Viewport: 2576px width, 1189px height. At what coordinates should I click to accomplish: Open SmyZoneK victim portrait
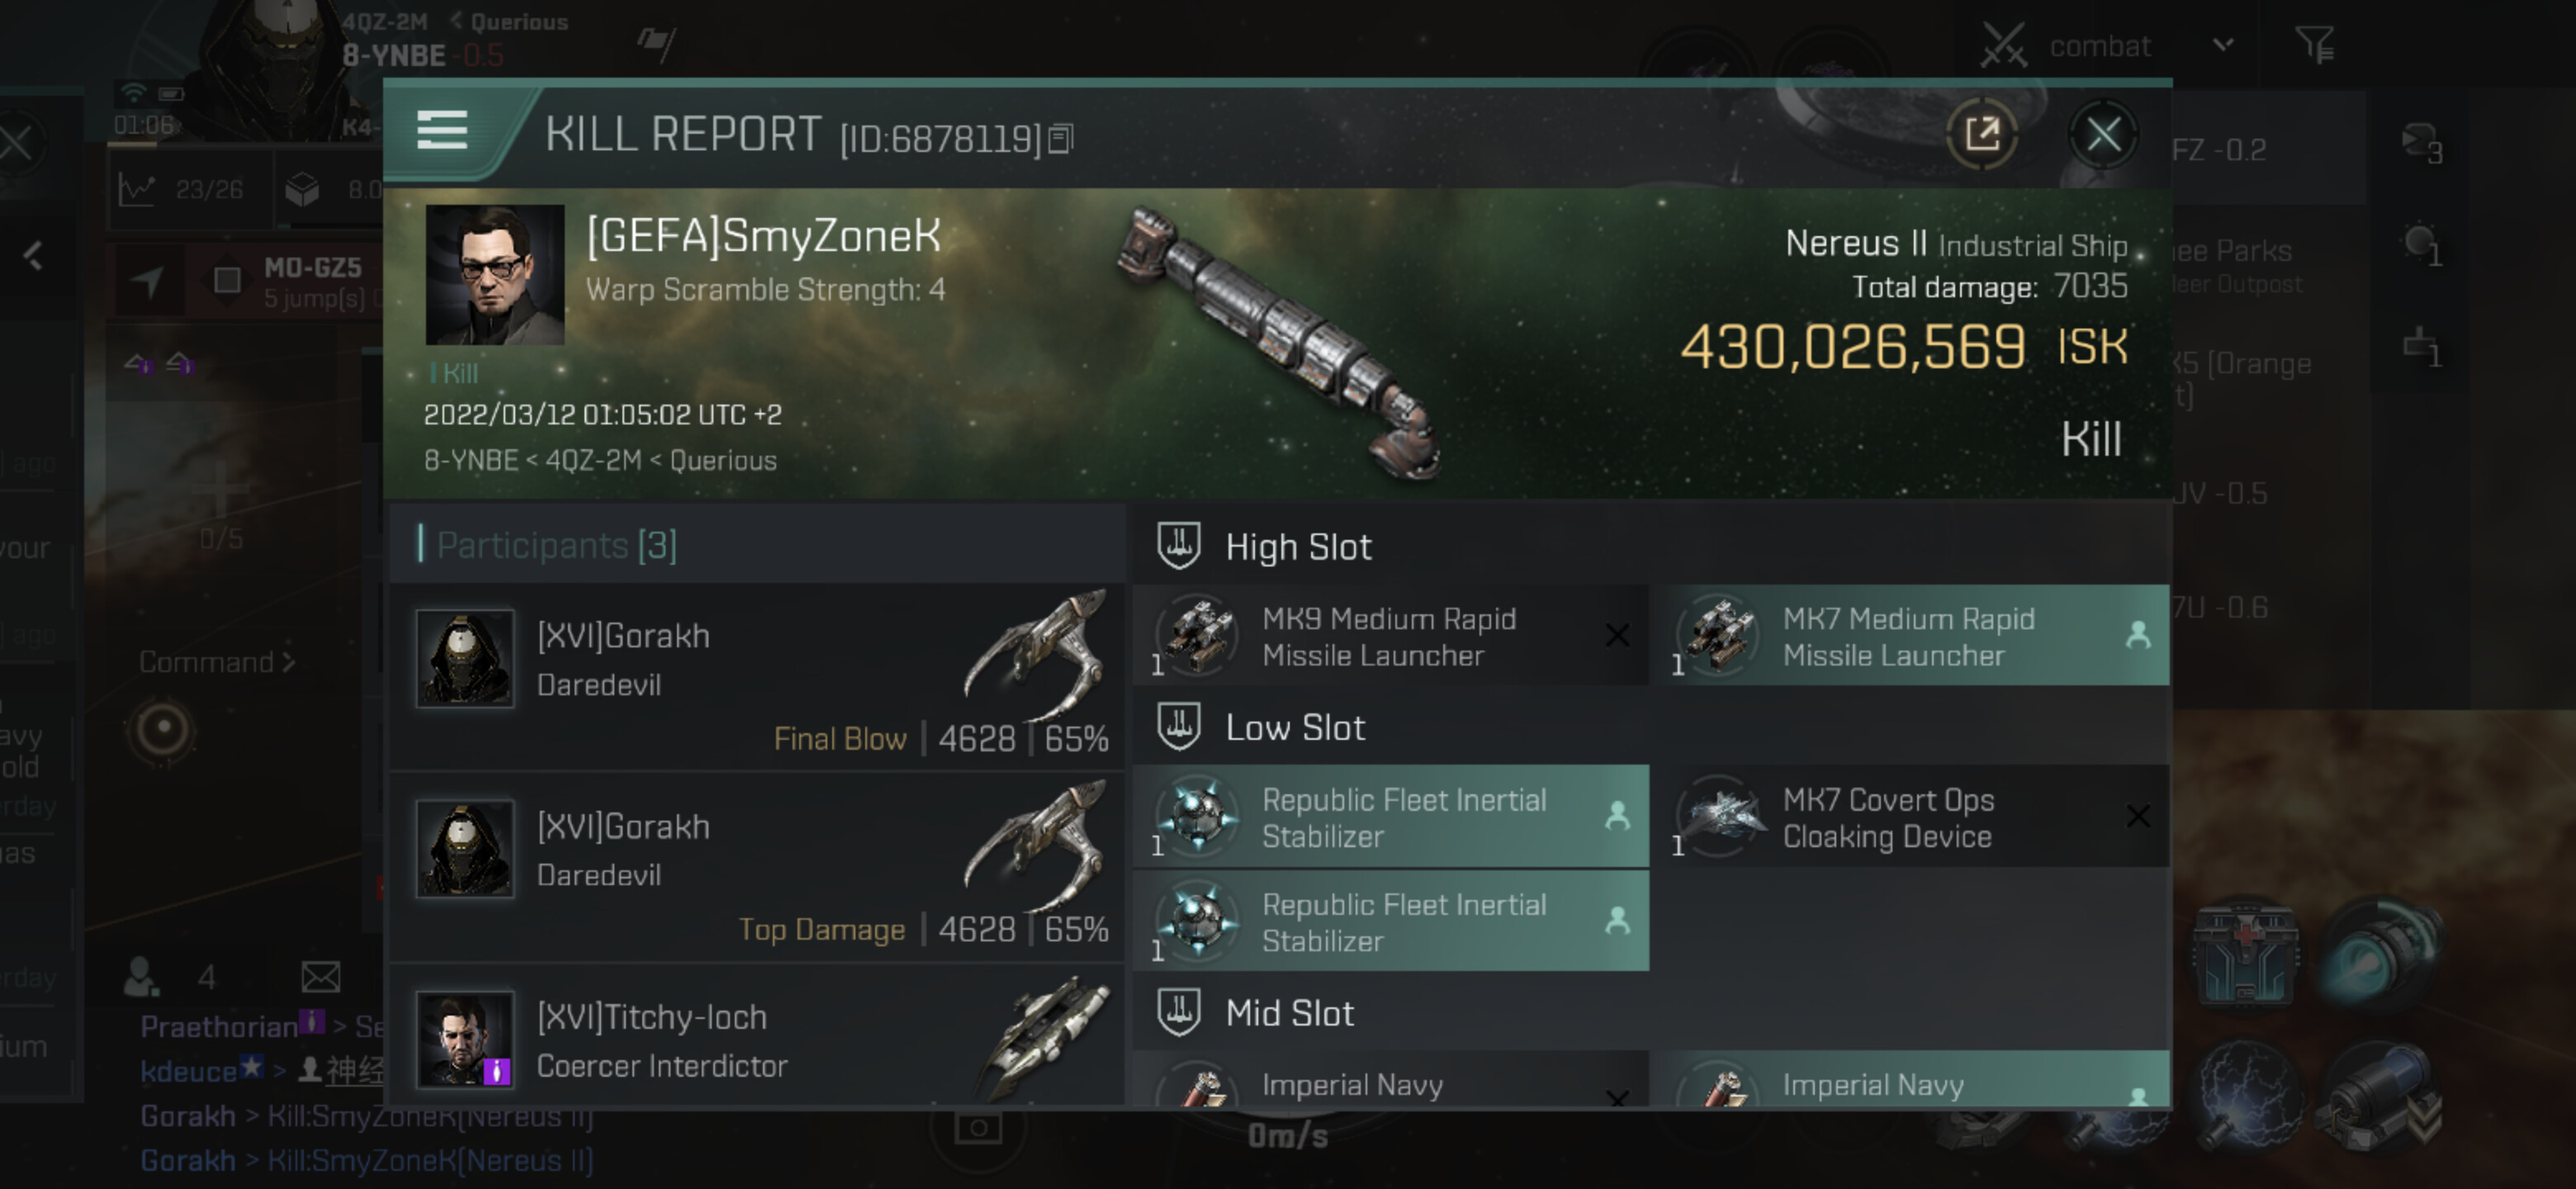point(495,275)
